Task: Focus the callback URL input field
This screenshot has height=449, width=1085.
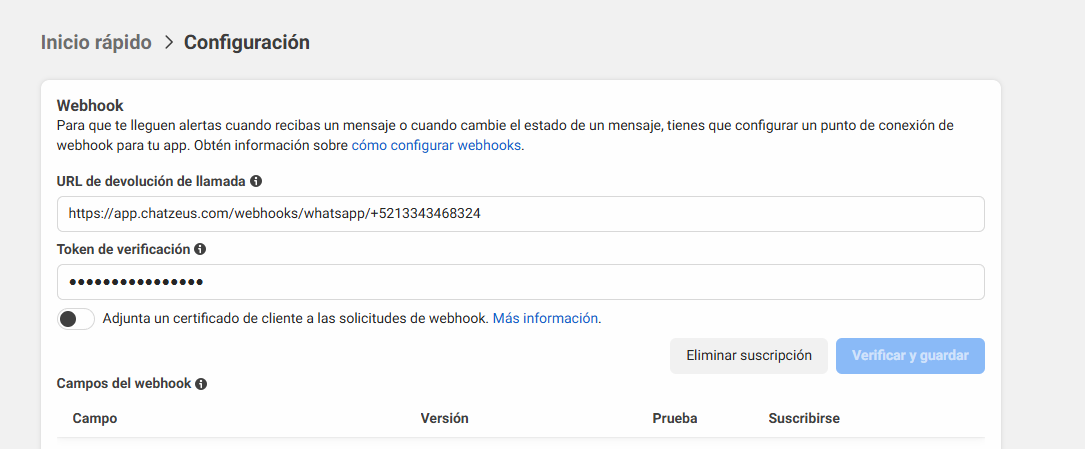Action: tap(520, 214)
